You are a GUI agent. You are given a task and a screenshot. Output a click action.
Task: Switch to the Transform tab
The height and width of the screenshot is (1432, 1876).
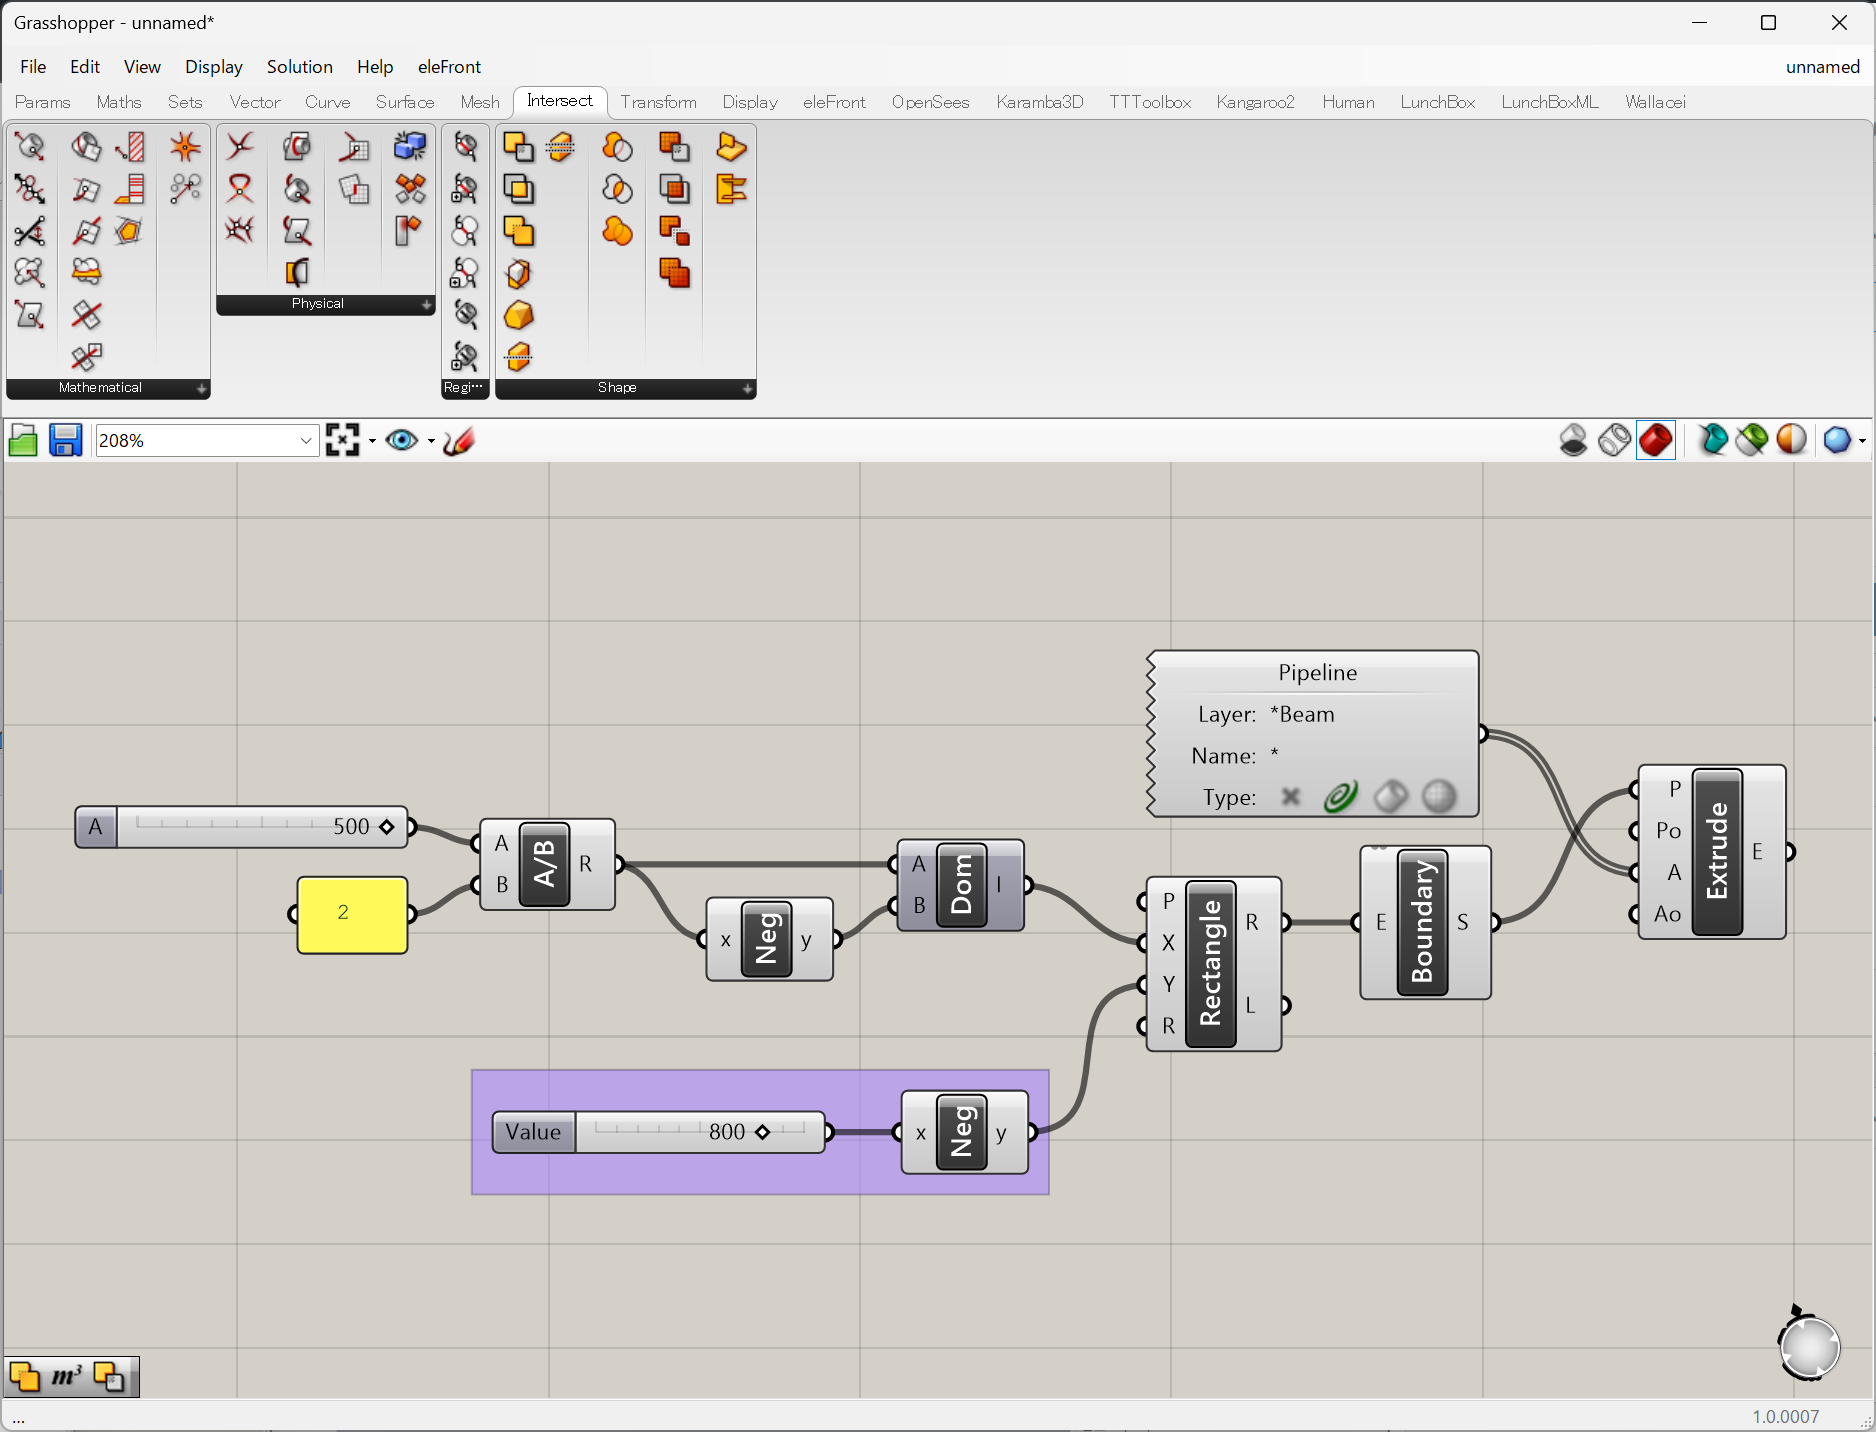point(658,102)
